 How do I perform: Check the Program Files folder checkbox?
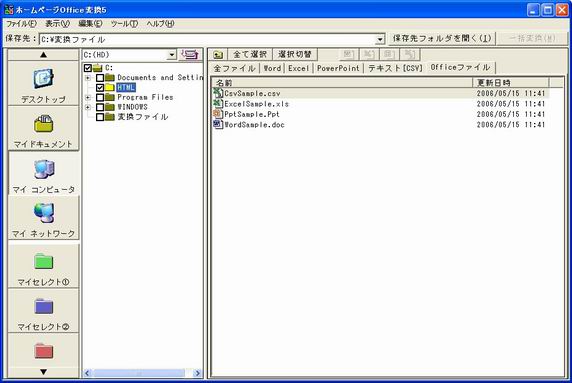click(100, 97)
